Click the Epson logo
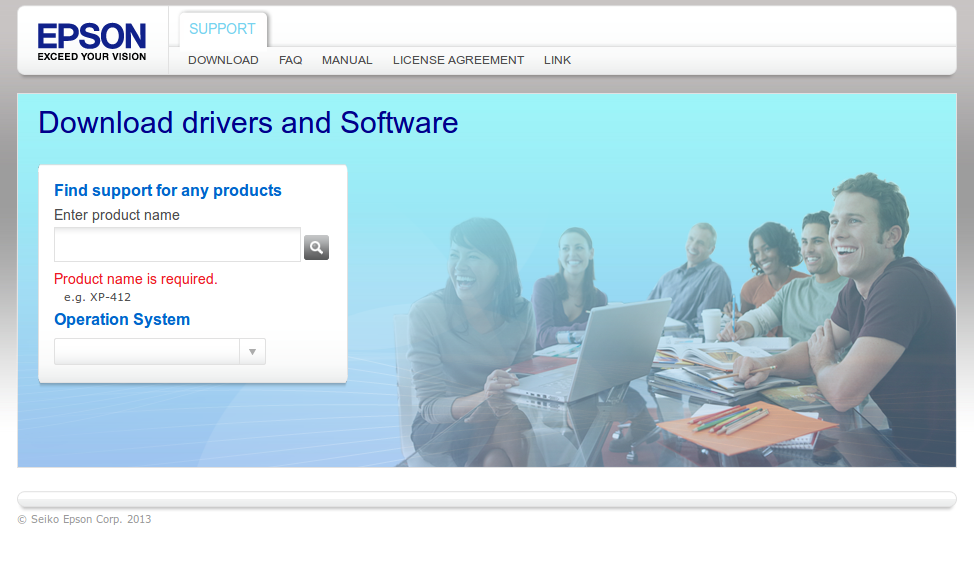Image resolution: width=974 pixels, height=581 pixels. coord(92,42)
